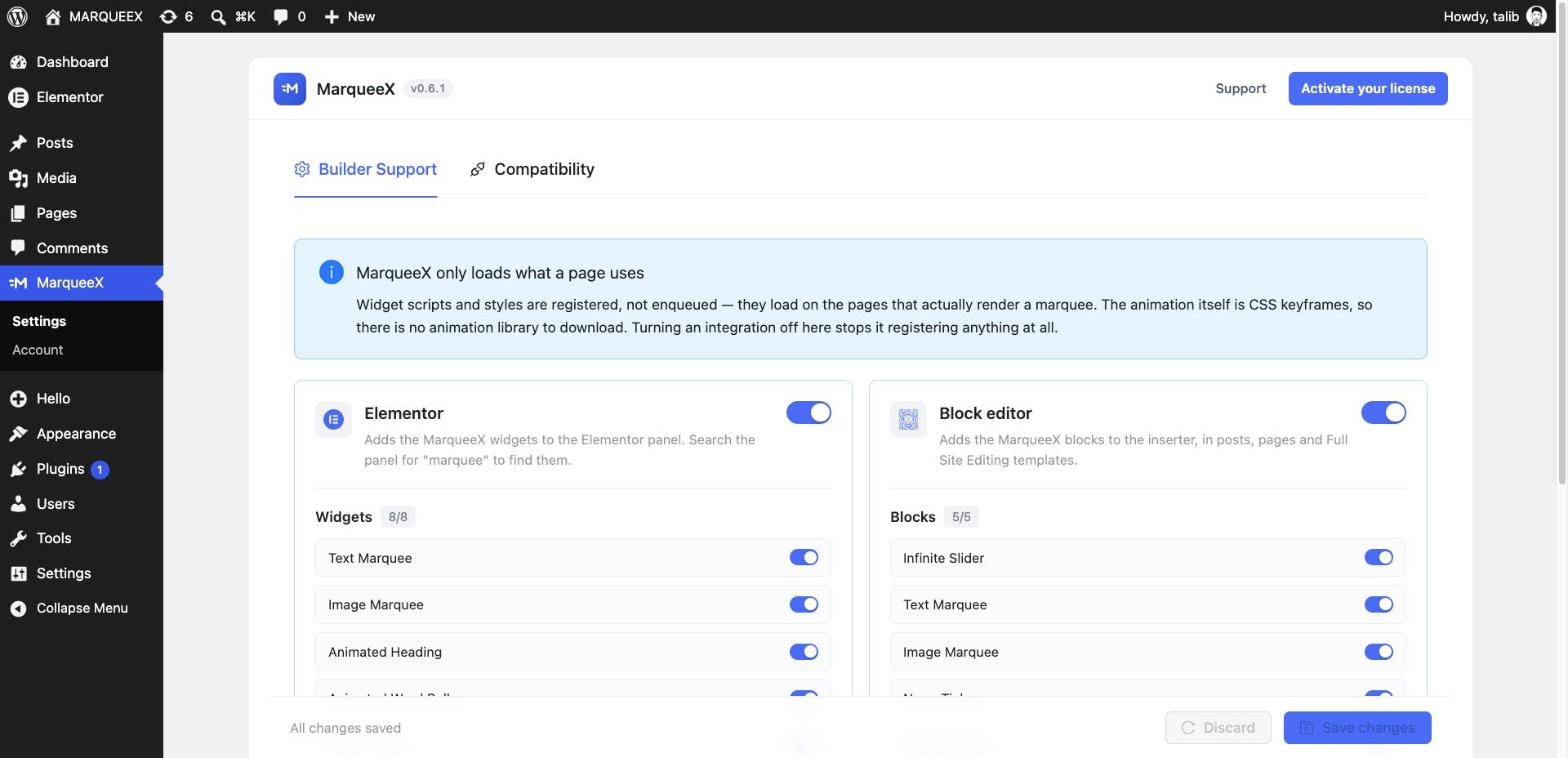1568x758 pixels.
Task: Open the updates icon showing 6
Action: tap(168, 16)
